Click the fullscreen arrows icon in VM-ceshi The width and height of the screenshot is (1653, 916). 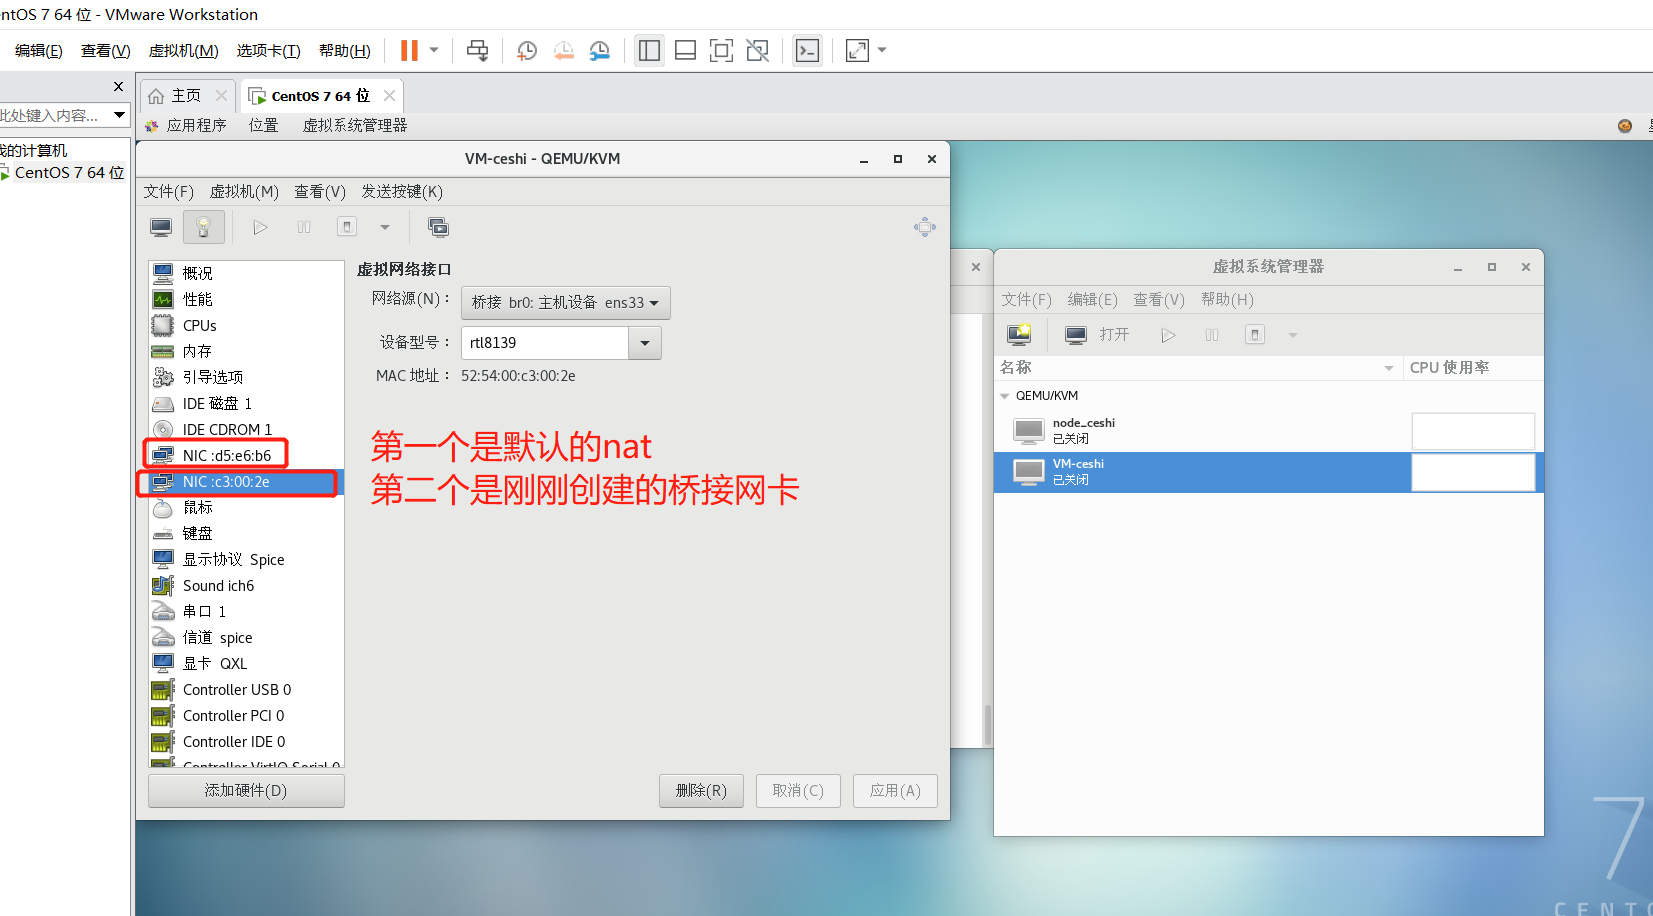pyautogui.click(x=925, y=227)
